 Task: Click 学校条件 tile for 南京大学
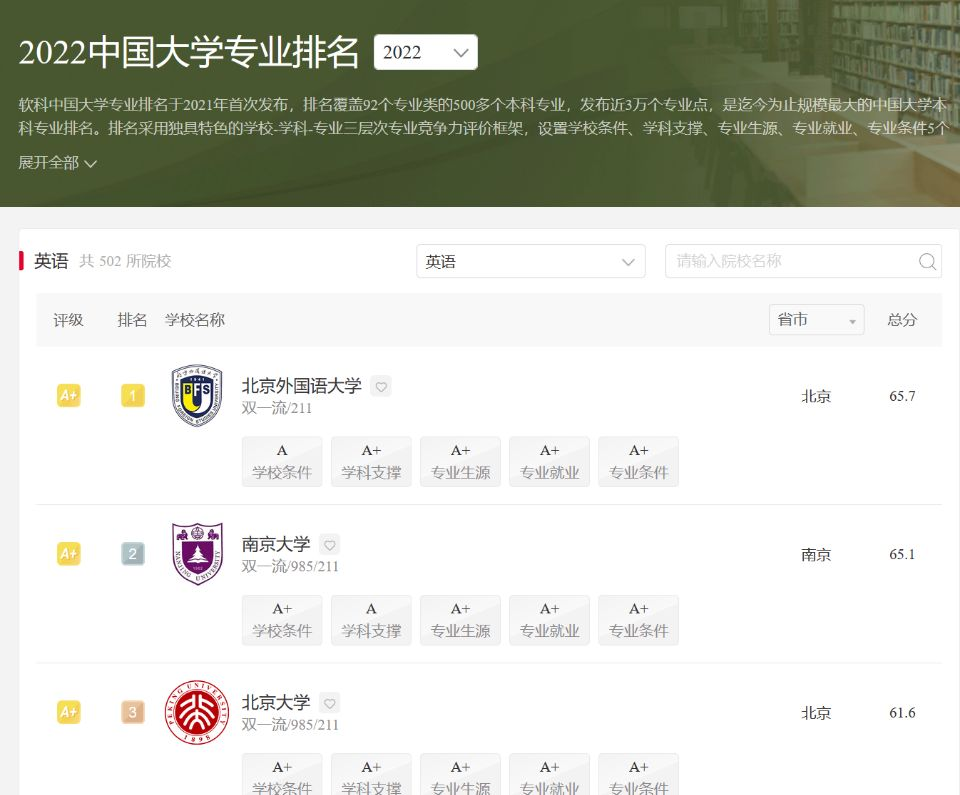pyautogui.click(x=282, y=620)
